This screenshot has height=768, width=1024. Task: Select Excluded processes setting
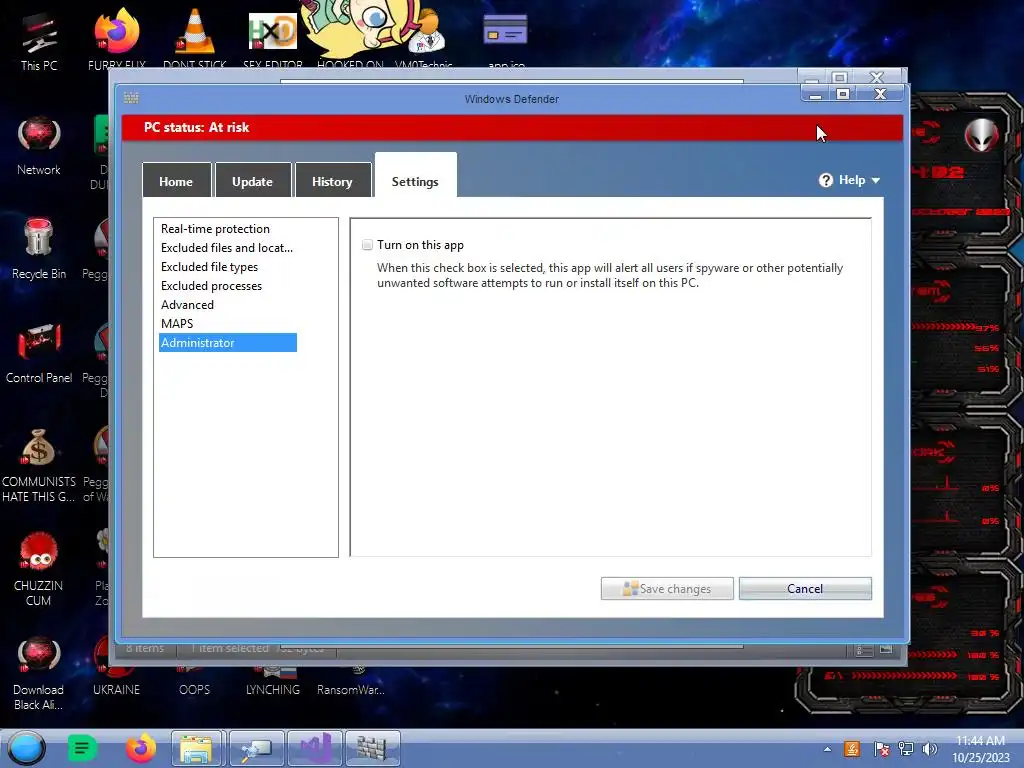coord(212,285)
